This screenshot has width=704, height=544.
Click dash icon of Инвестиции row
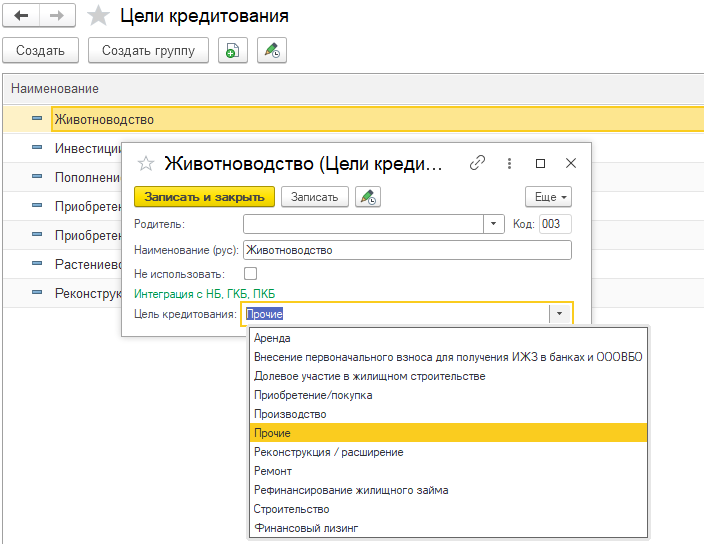37,147
